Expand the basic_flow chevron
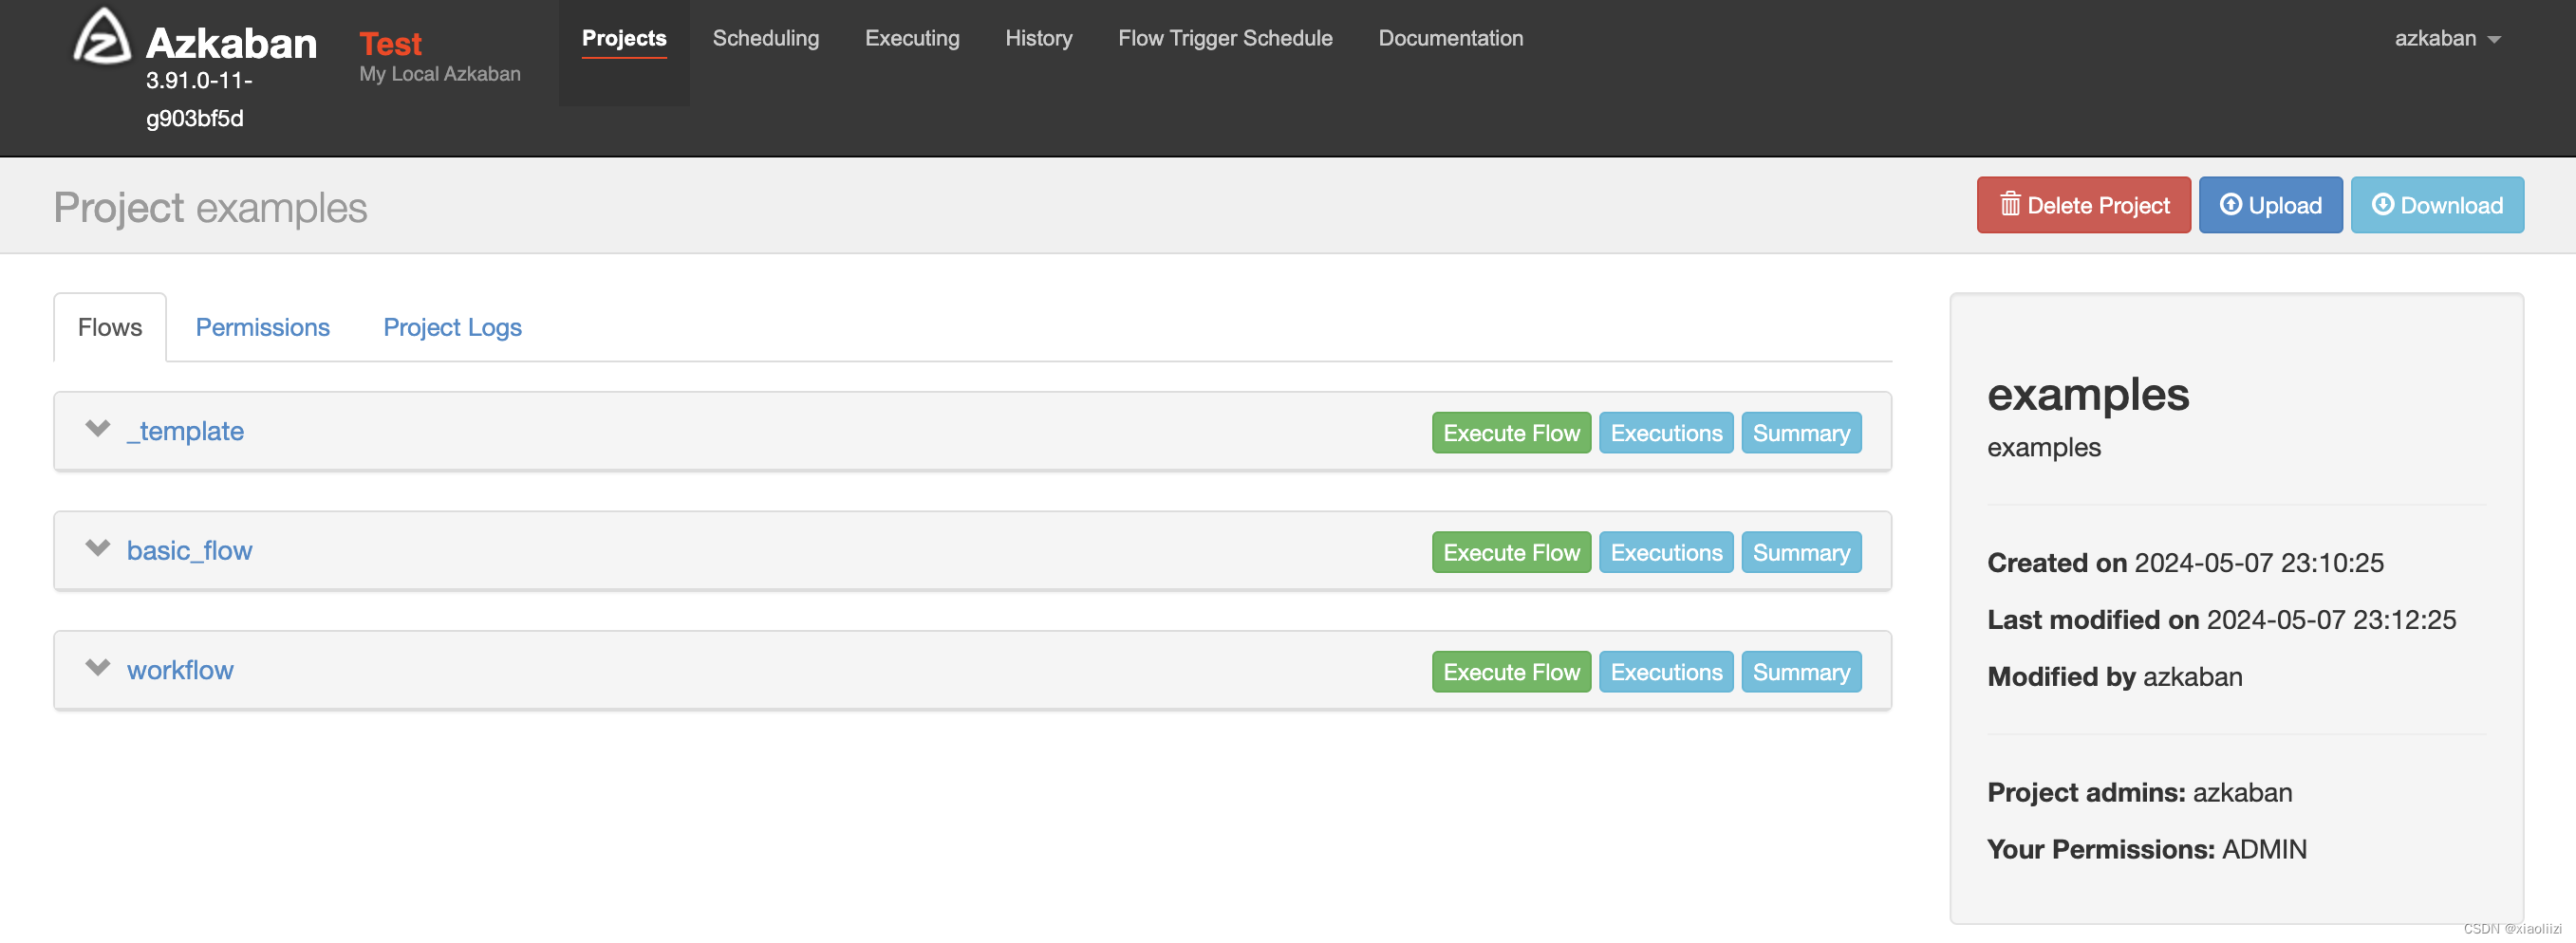 (97, 549)
